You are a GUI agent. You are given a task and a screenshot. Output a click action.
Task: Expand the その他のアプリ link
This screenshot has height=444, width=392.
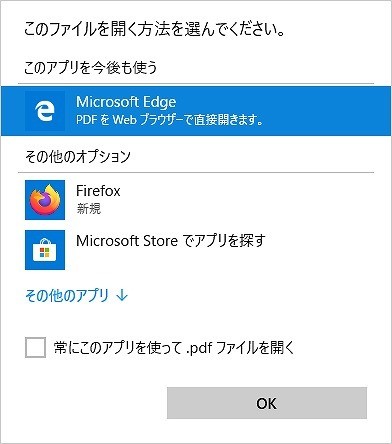pos(77,295)
